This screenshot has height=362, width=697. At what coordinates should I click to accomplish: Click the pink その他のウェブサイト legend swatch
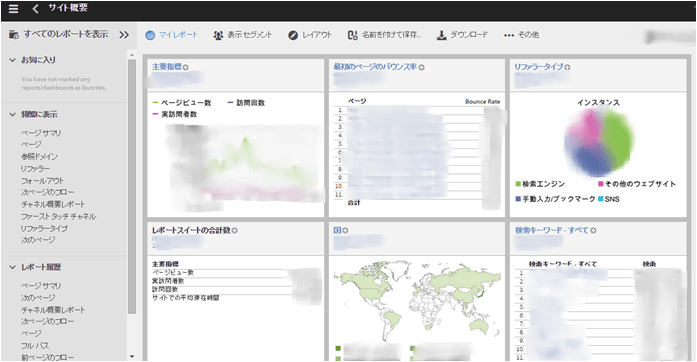coord(601,184)
